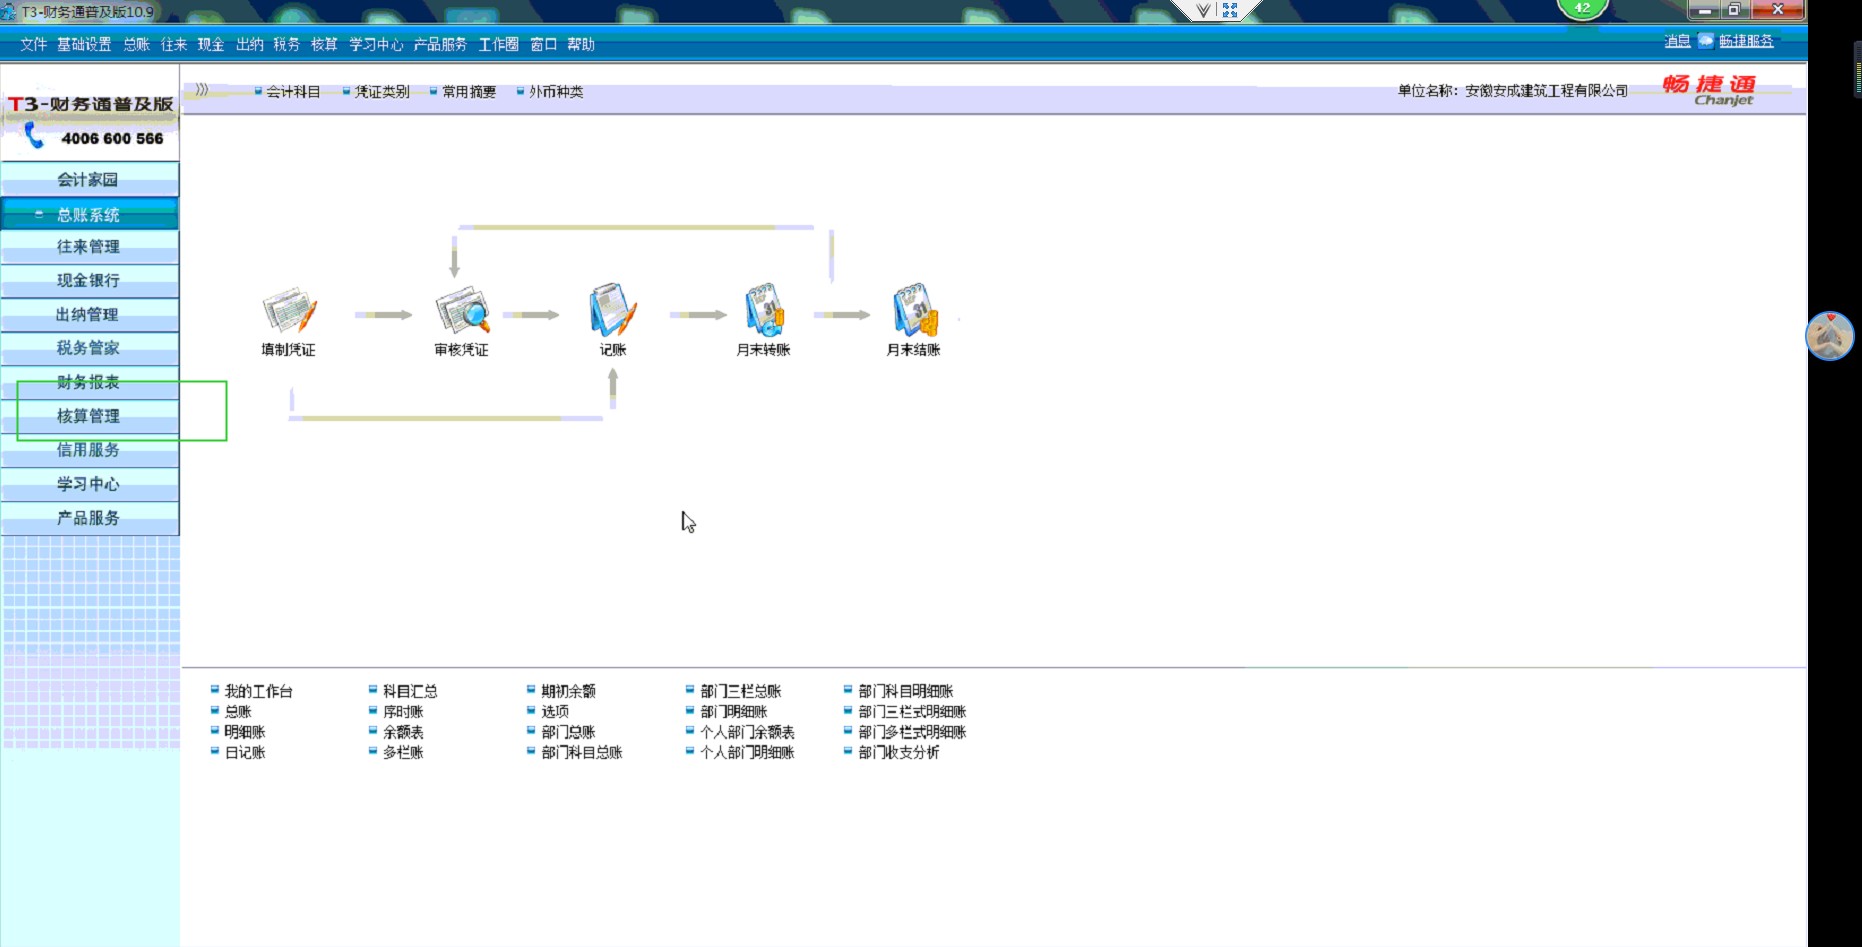Select 现金银行 in sidebar
This screenshot has height=947, width=1862.
pos(89,280)
